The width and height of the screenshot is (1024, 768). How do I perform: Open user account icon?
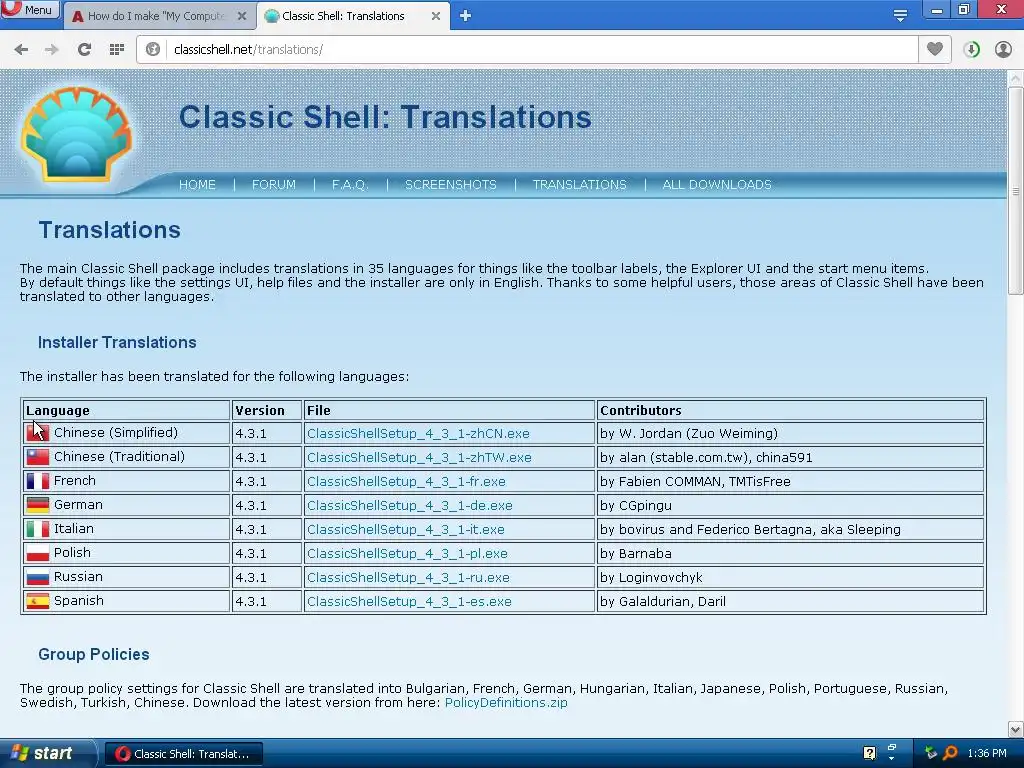click(x=1003, y=50)
